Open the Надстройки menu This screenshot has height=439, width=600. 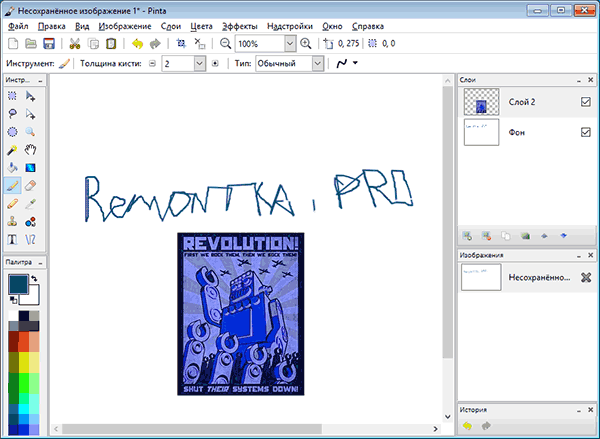tap(290, 26)
